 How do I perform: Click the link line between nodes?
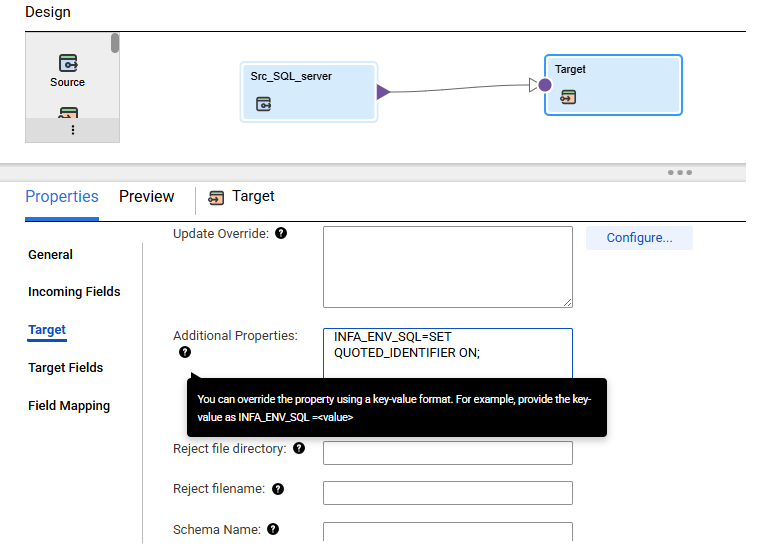[x=459, y=88]
